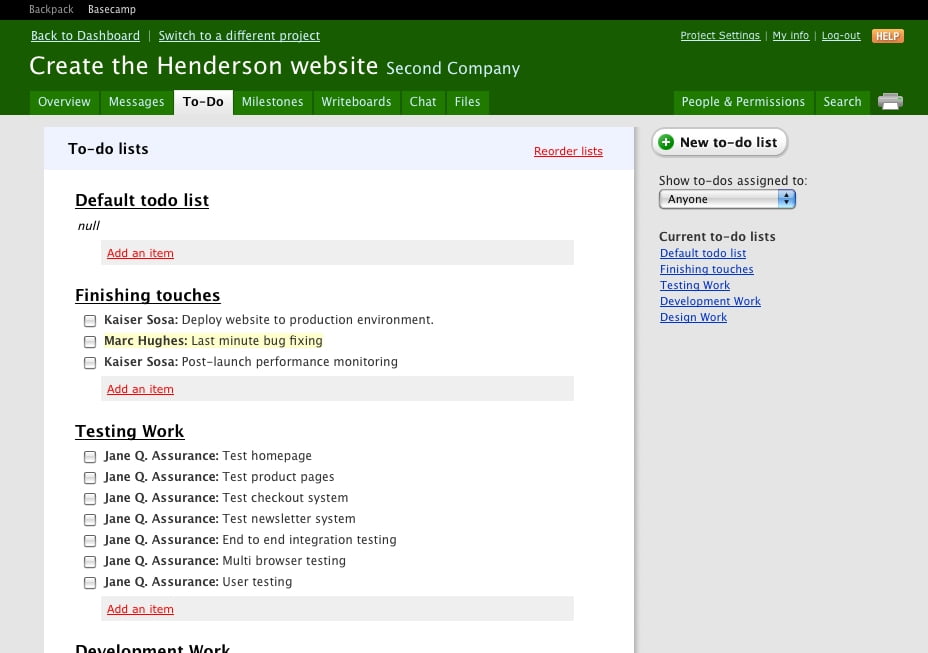Open the 'Finishing touches' list heading
The height and width of the screenshot is (653, 928).
tap(148, 295)
